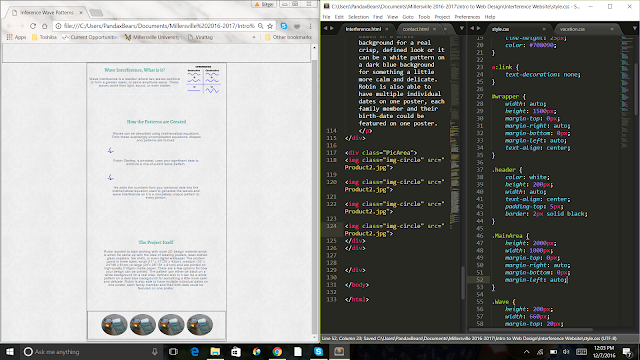Click the last circular product image
The height and width of the screenshot is (360, 640).
click(x=200, y=325)
